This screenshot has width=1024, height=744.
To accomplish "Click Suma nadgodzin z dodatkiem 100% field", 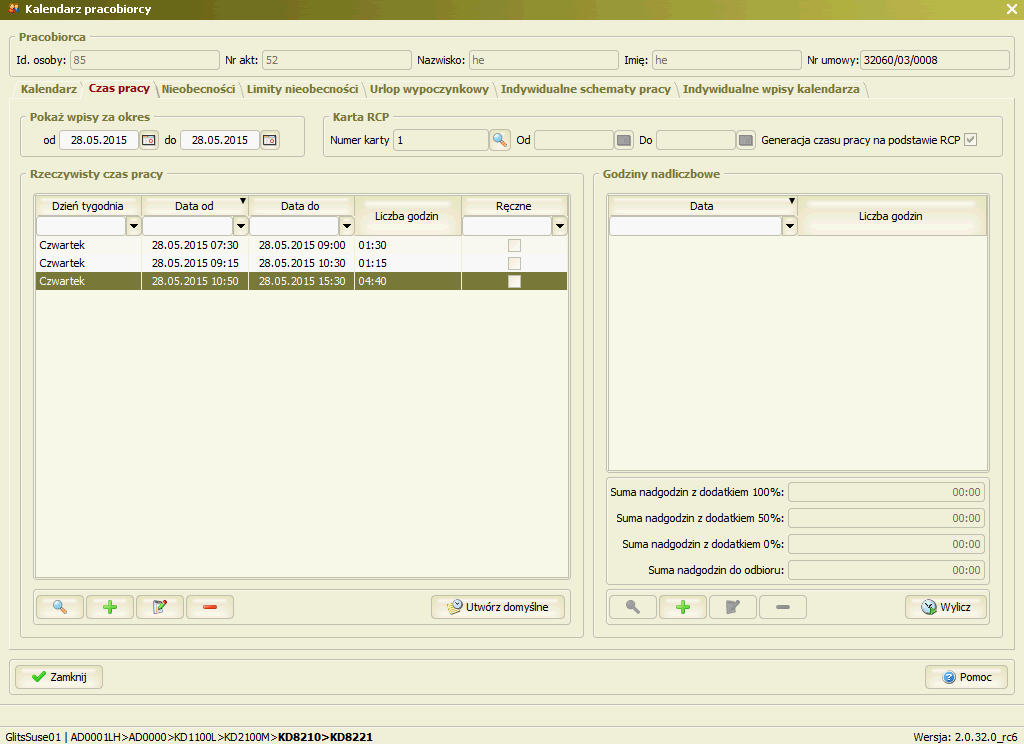I will (886, 492).
